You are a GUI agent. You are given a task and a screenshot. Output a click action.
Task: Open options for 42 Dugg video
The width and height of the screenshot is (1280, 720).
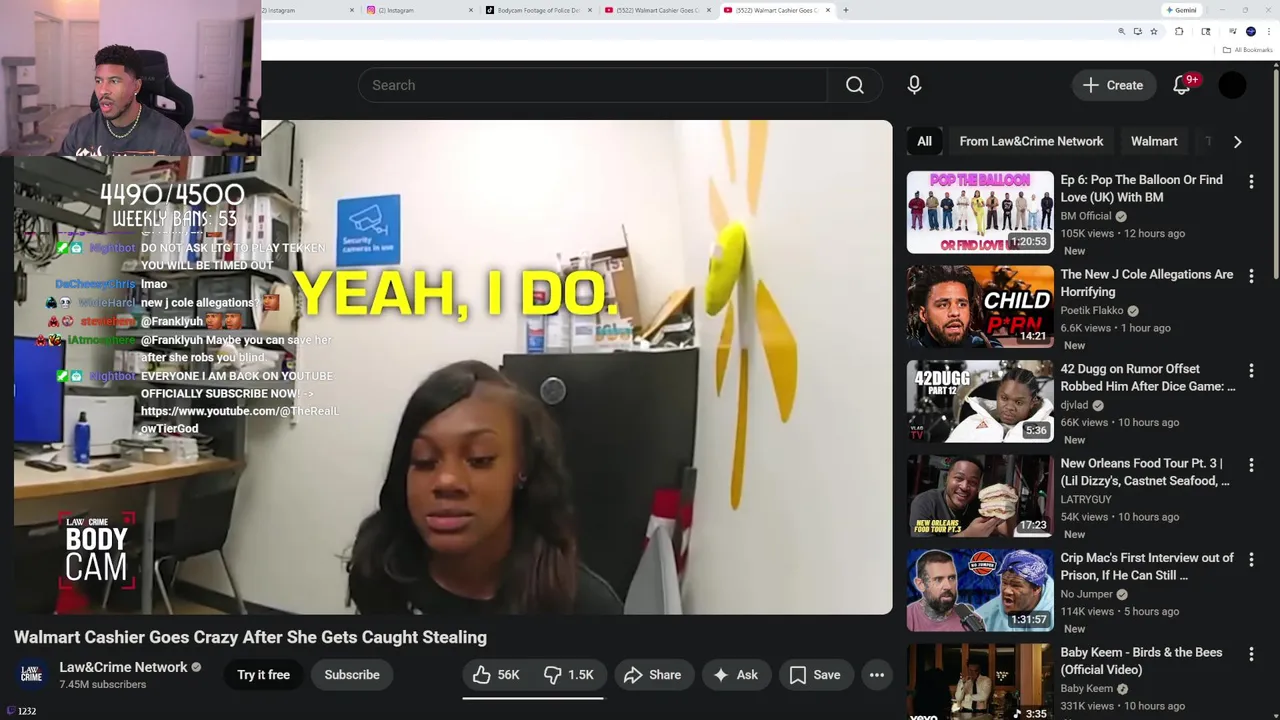1251,370
